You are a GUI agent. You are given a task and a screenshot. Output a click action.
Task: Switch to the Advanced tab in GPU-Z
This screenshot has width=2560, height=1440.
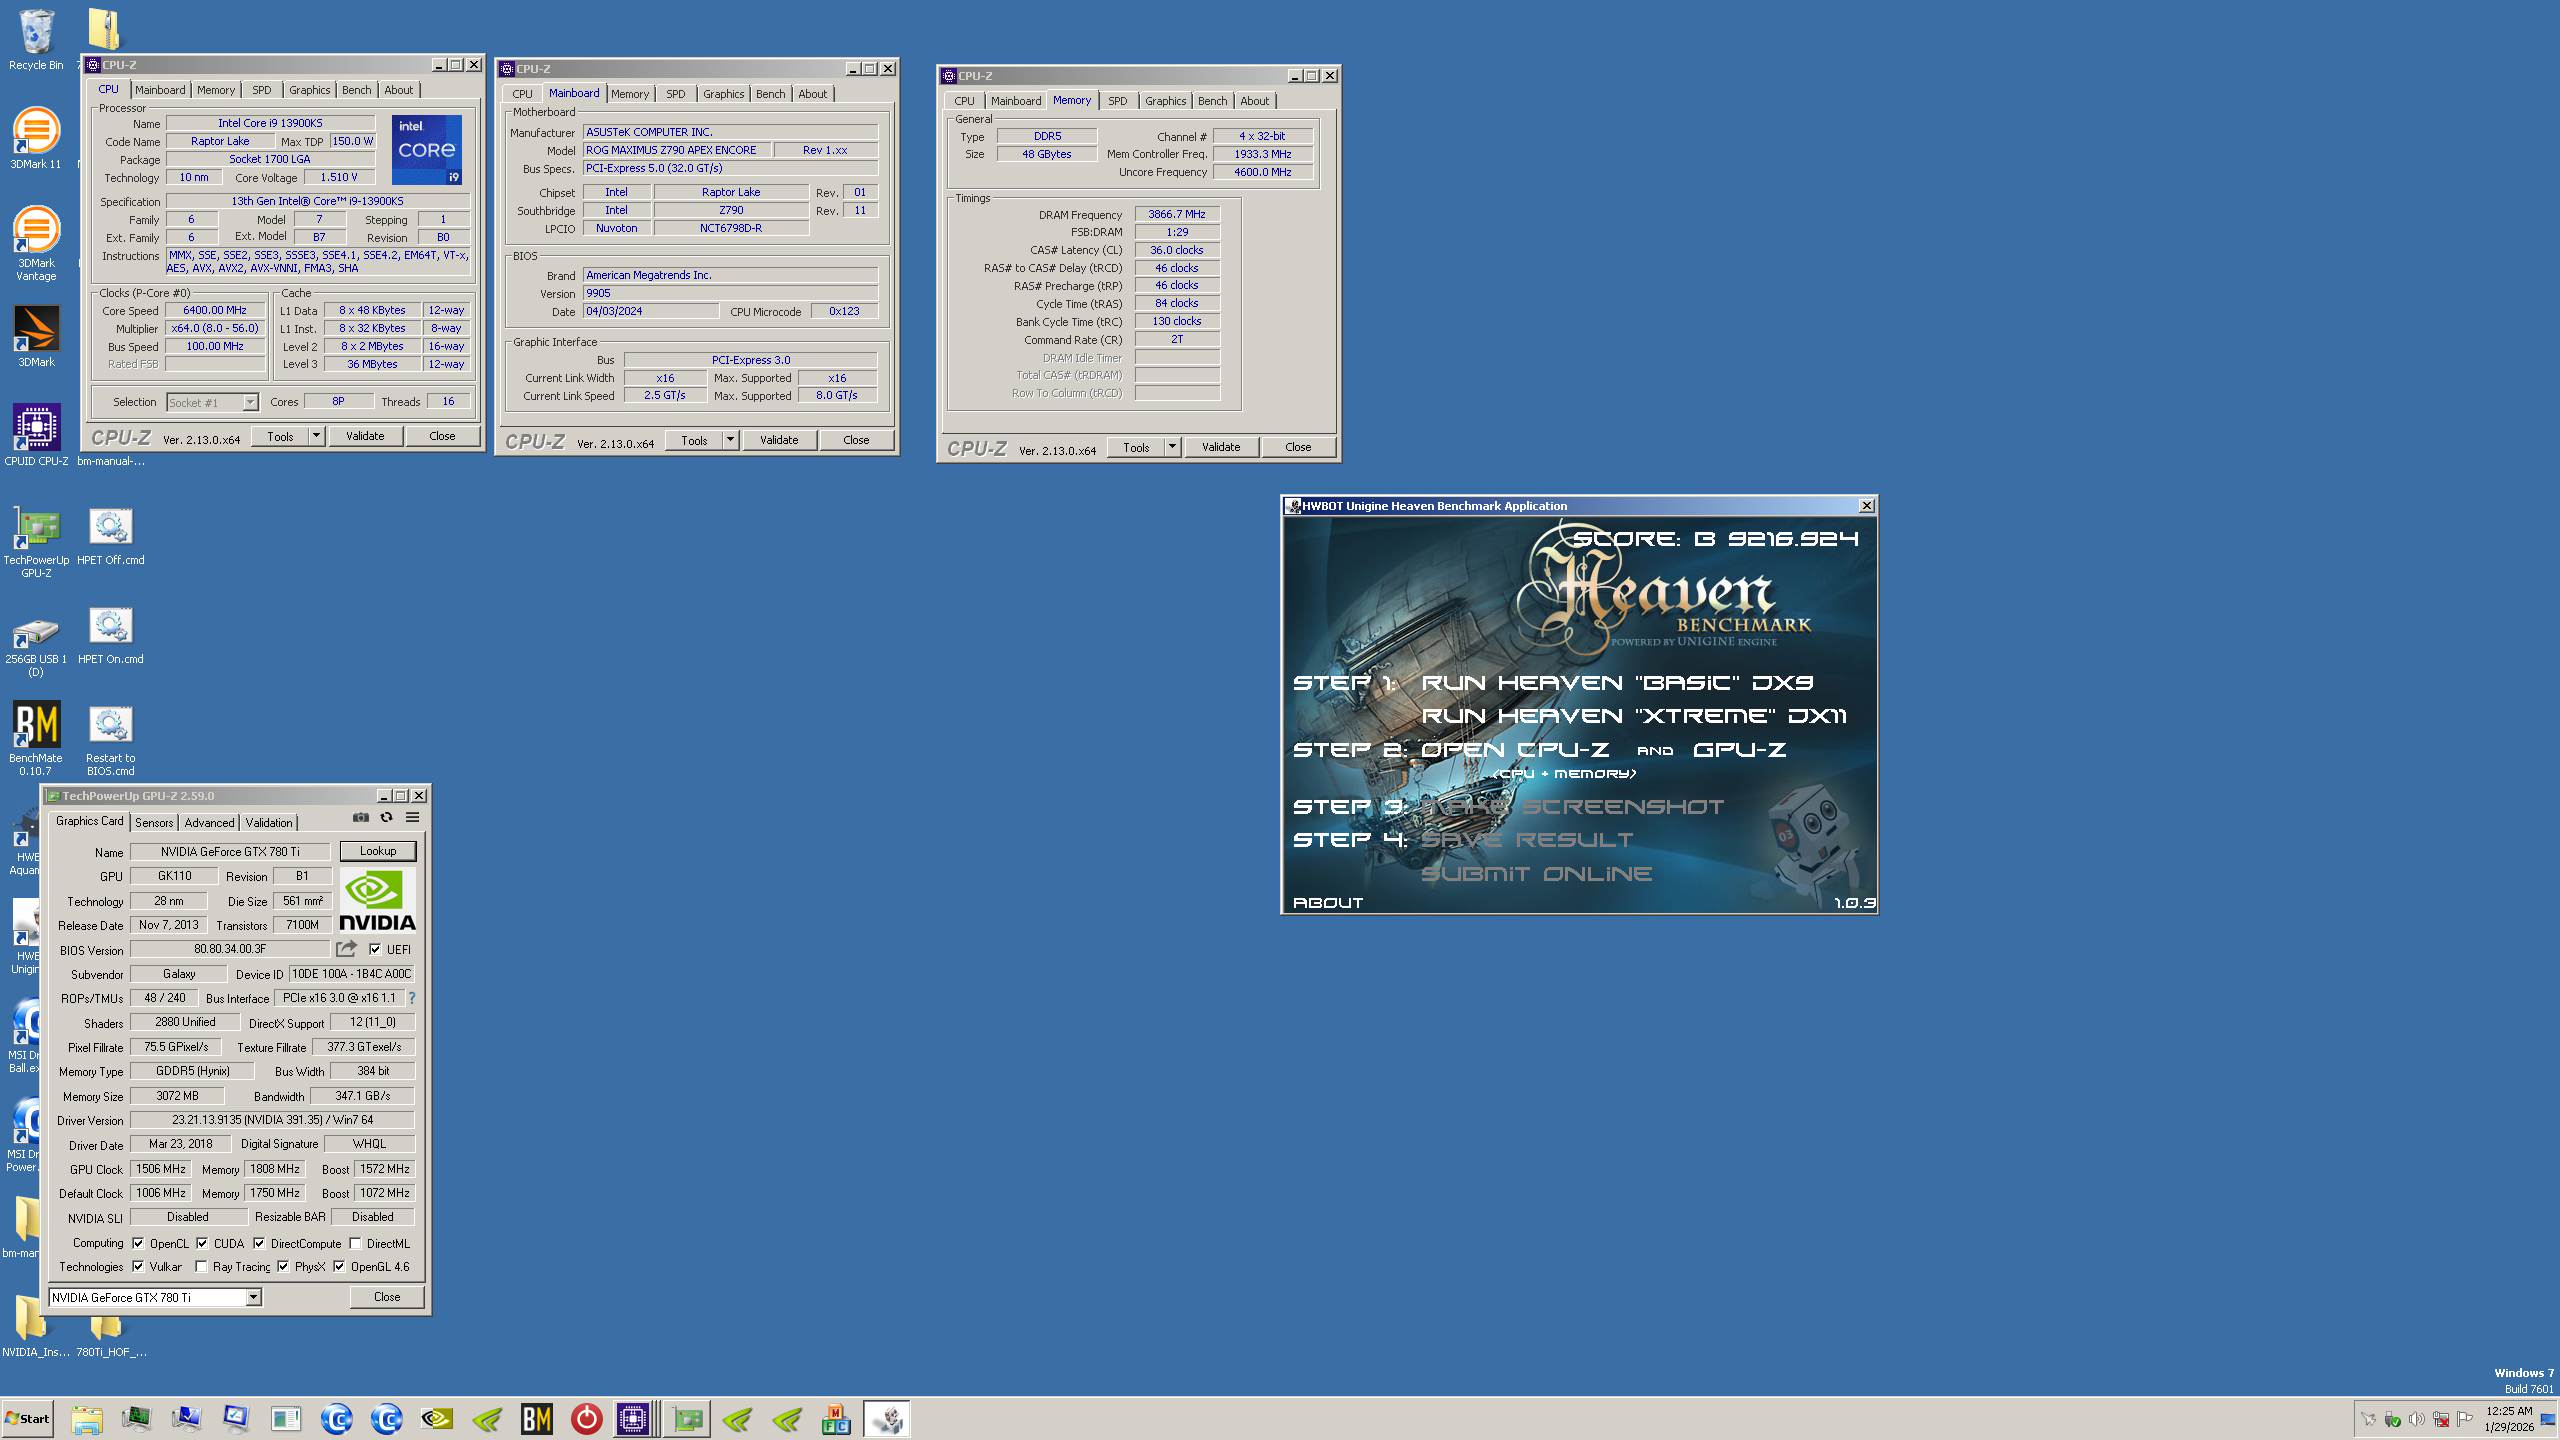pos(209,822)
